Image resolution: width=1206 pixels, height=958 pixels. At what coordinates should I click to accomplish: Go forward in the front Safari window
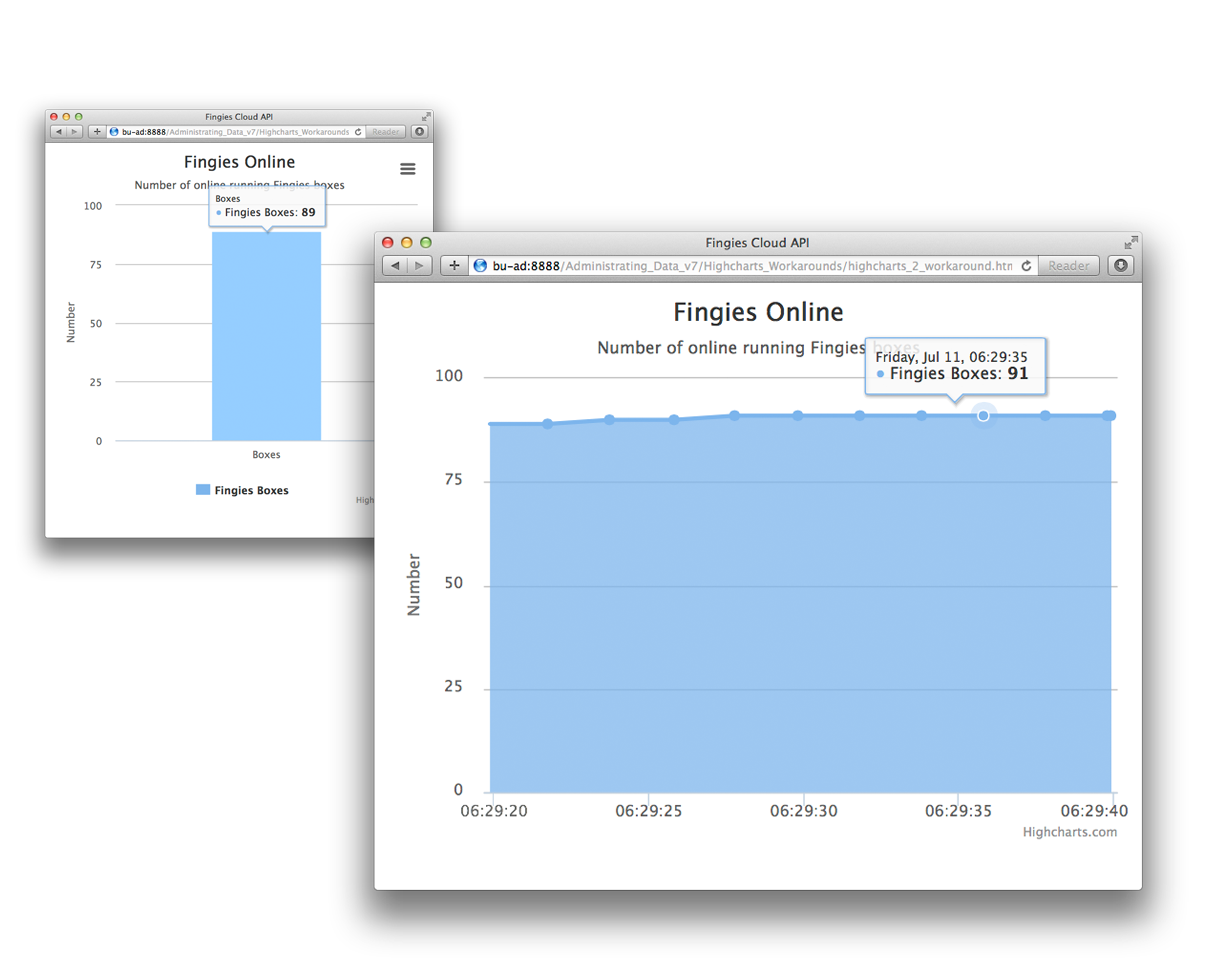(420, 266)
